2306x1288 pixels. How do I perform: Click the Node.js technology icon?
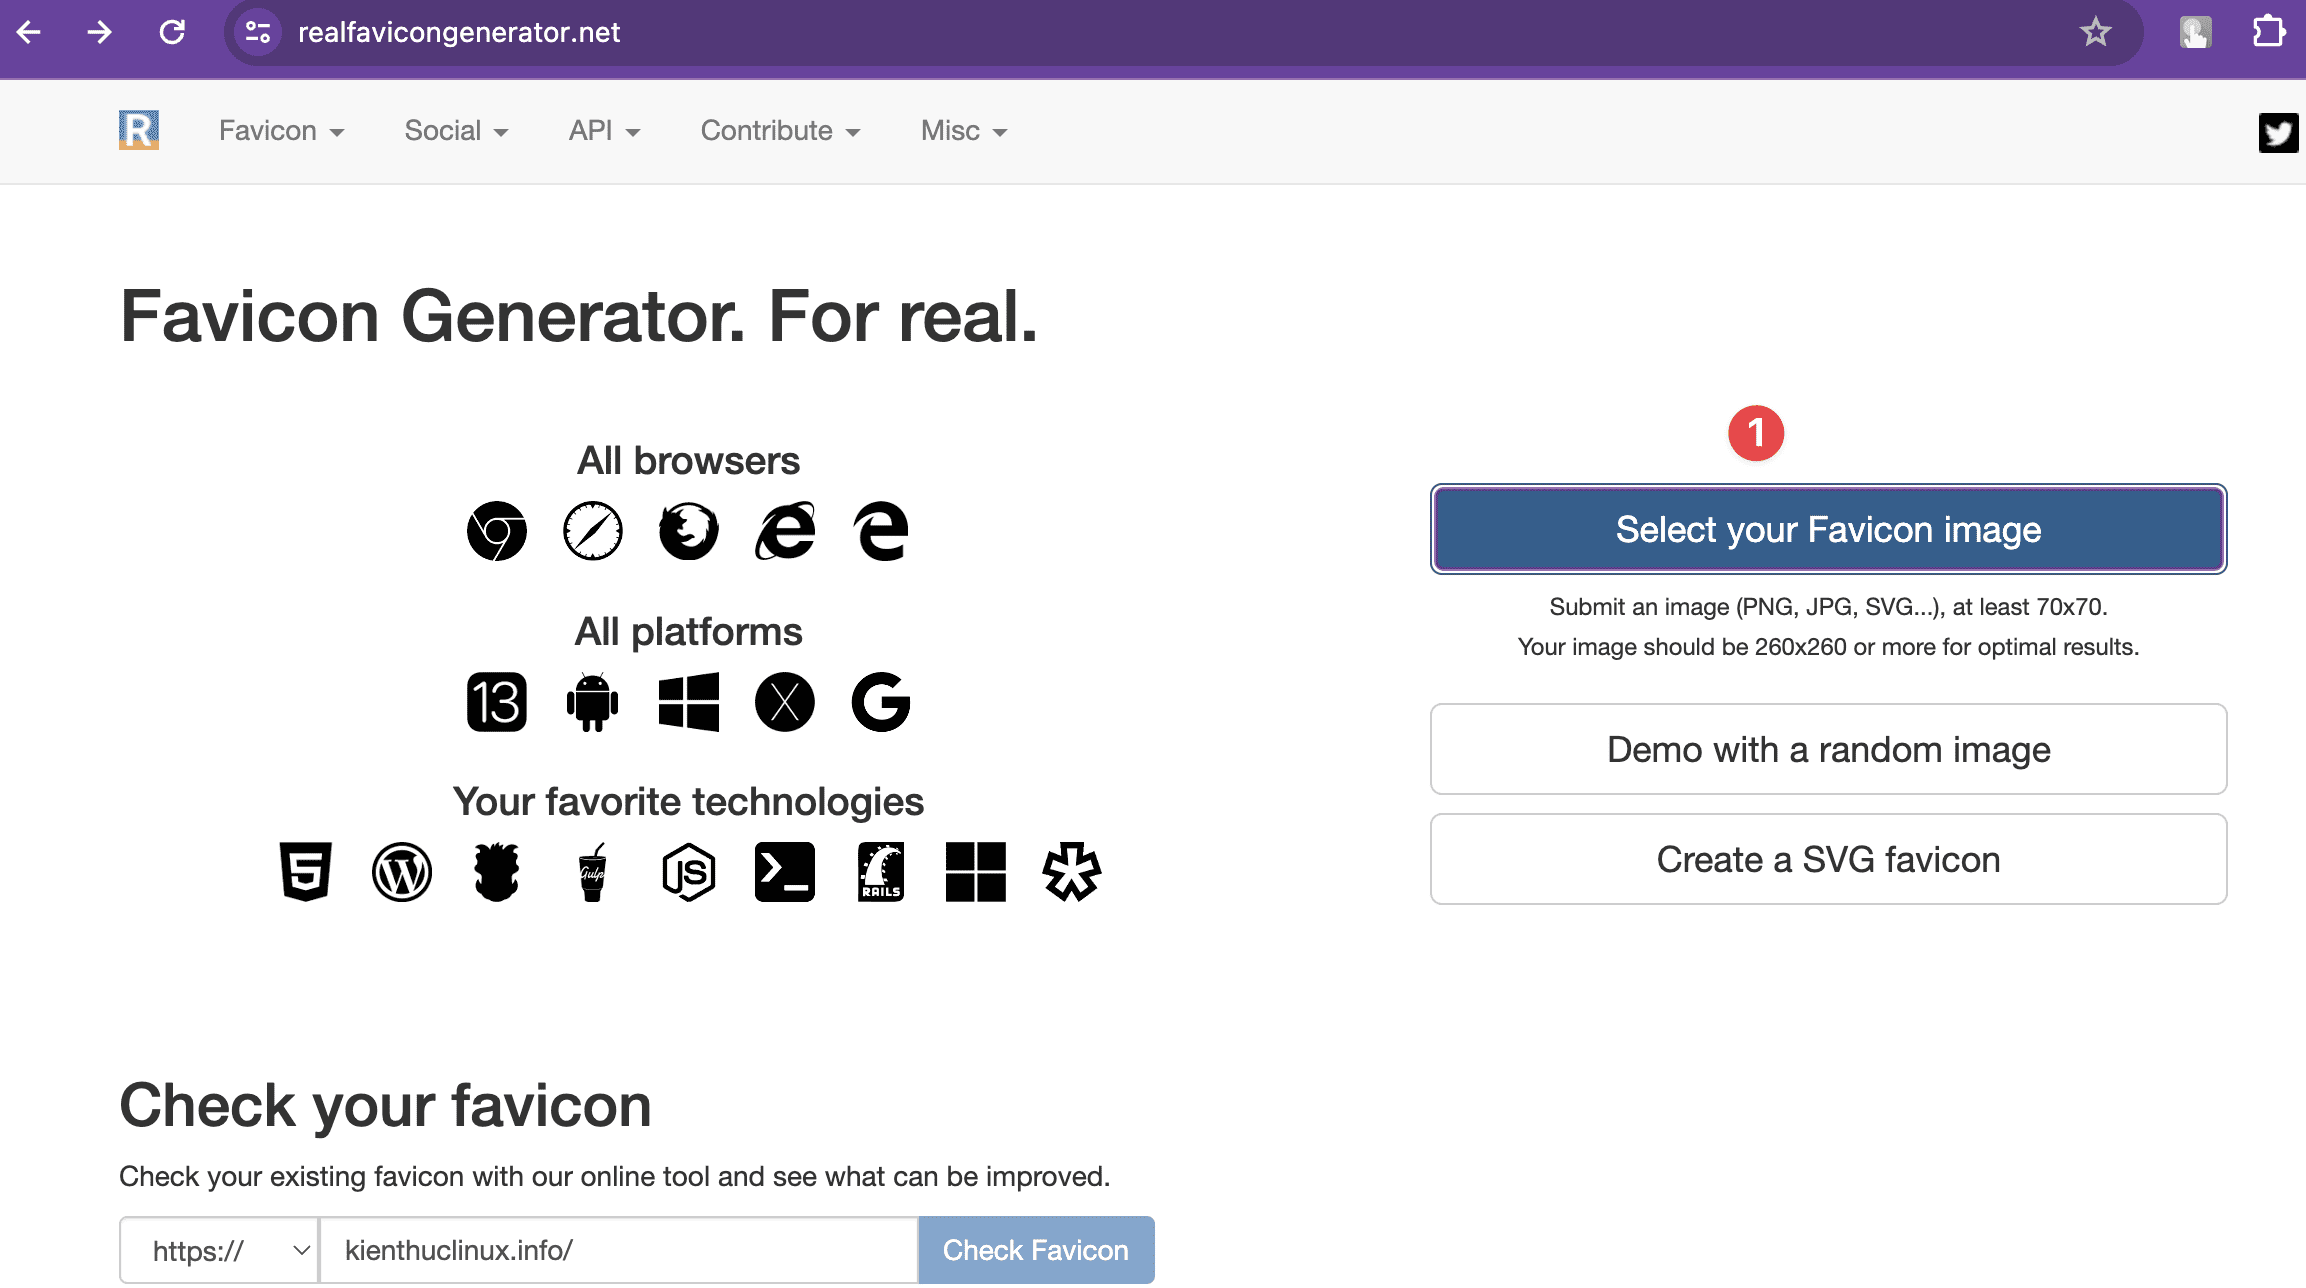coord(688,872)
